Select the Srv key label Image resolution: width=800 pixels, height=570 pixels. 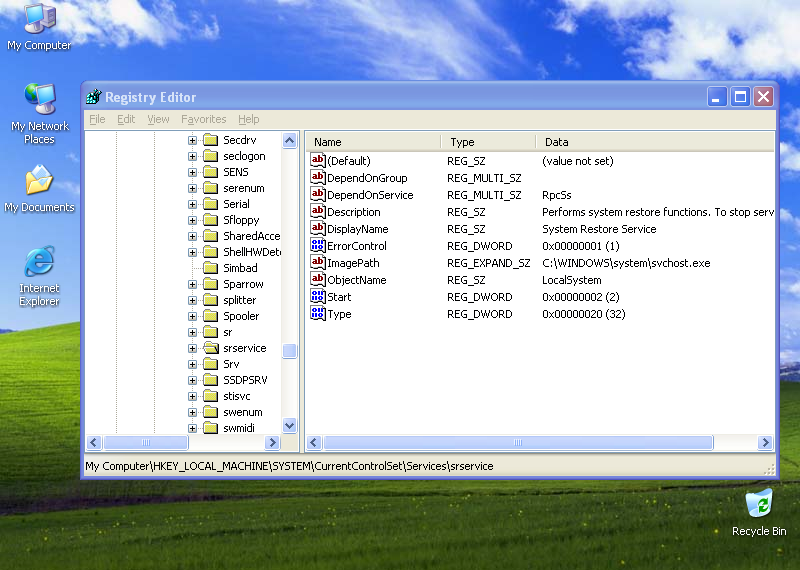[231, 364]
